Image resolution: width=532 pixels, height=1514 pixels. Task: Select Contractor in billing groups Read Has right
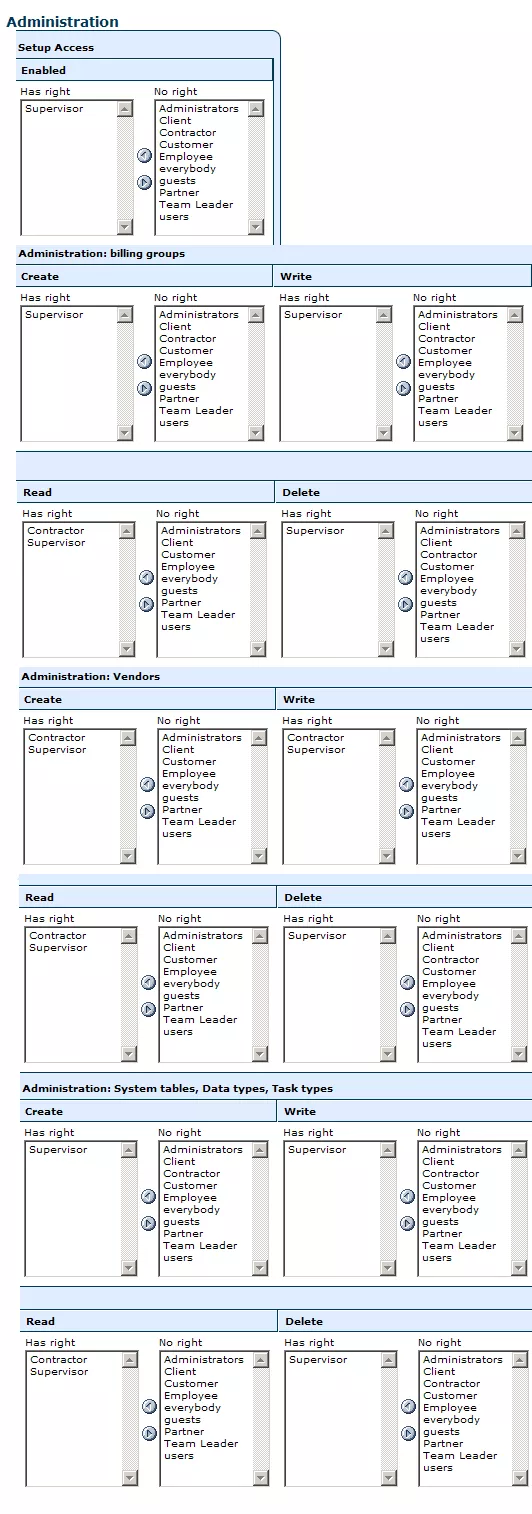pos(56,531)
